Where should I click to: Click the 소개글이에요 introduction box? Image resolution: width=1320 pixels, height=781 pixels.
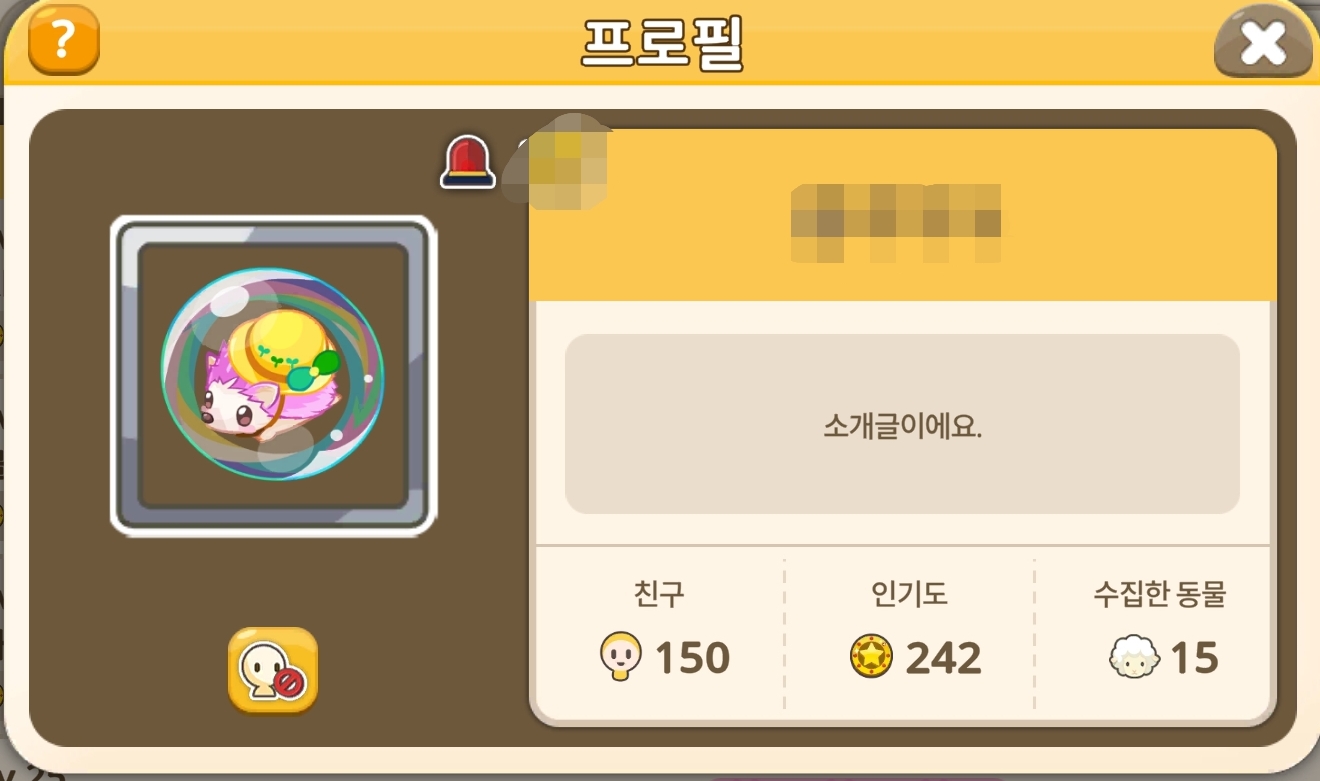point(902,424)
